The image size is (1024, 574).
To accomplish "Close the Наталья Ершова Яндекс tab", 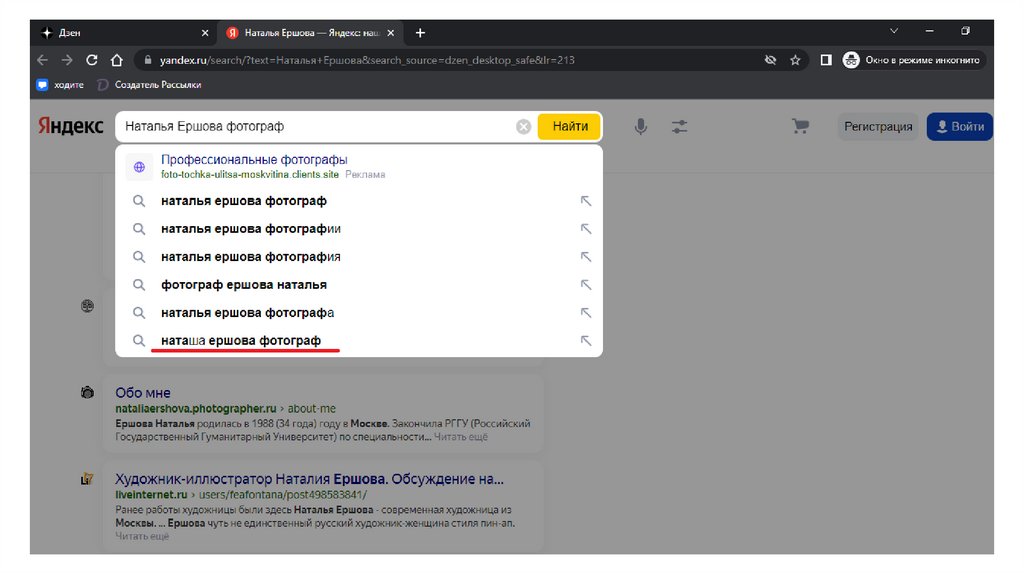I will click(x=391, y=33).
